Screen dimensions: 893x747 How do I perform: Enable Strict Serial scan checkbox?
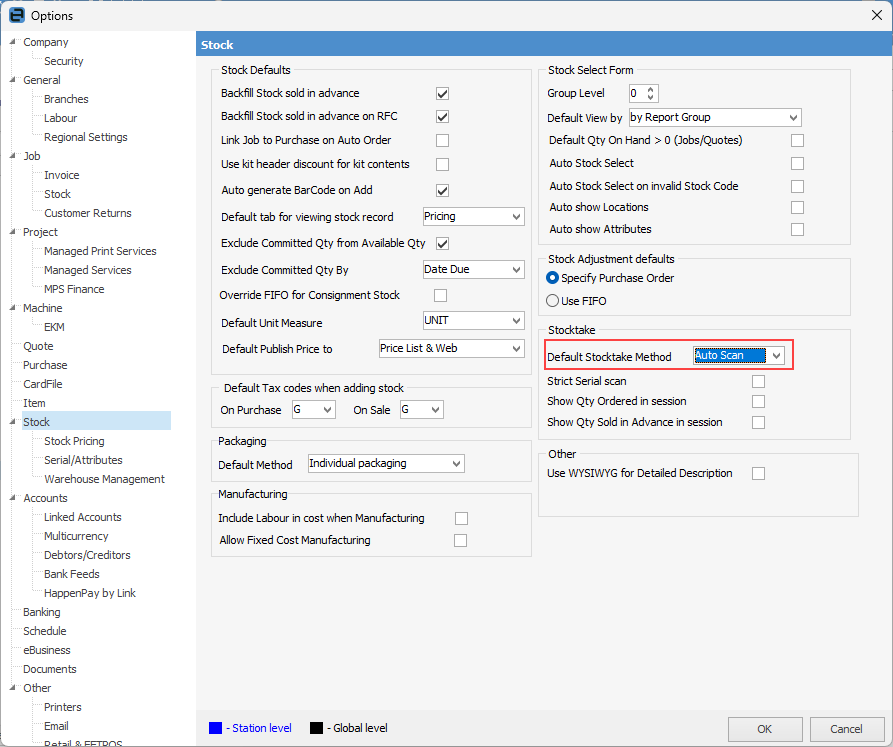click(758, 381)
